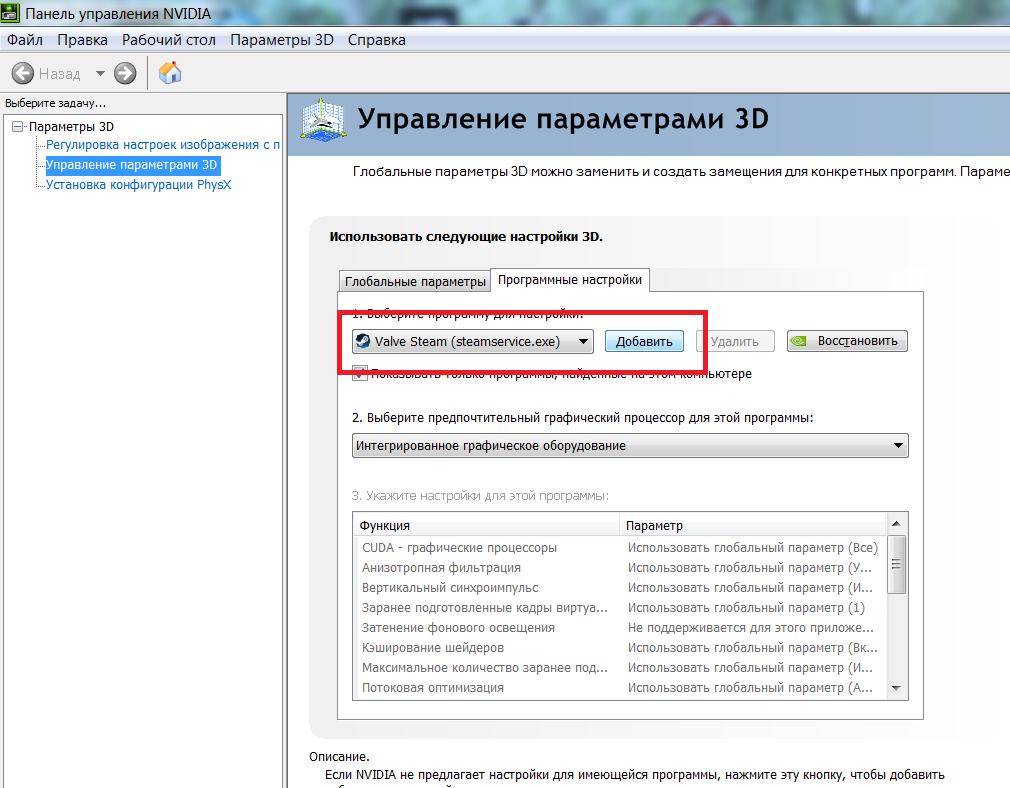Select Заранее подготовленные кадры row
Image resolution: width=1010 pixels, height=788 pixels.
click(x=621, y=608)
